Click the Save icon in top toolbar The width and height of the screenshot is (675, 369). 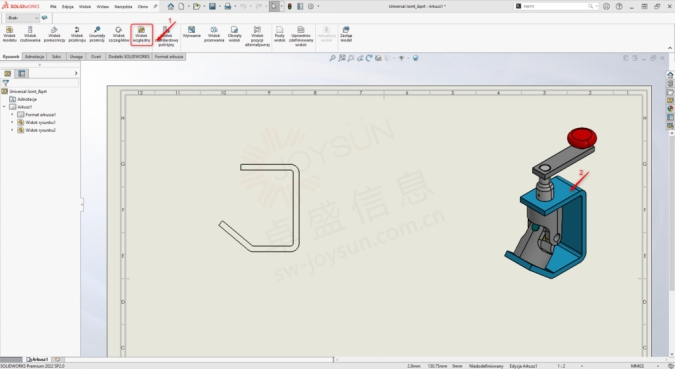click(212, 6)
